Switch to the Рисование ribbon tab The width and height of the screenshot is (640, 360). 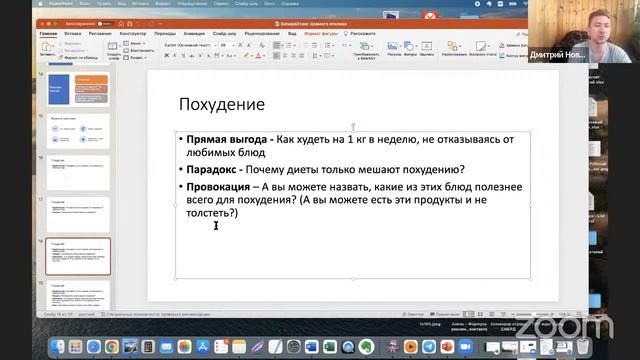[100, 33]
